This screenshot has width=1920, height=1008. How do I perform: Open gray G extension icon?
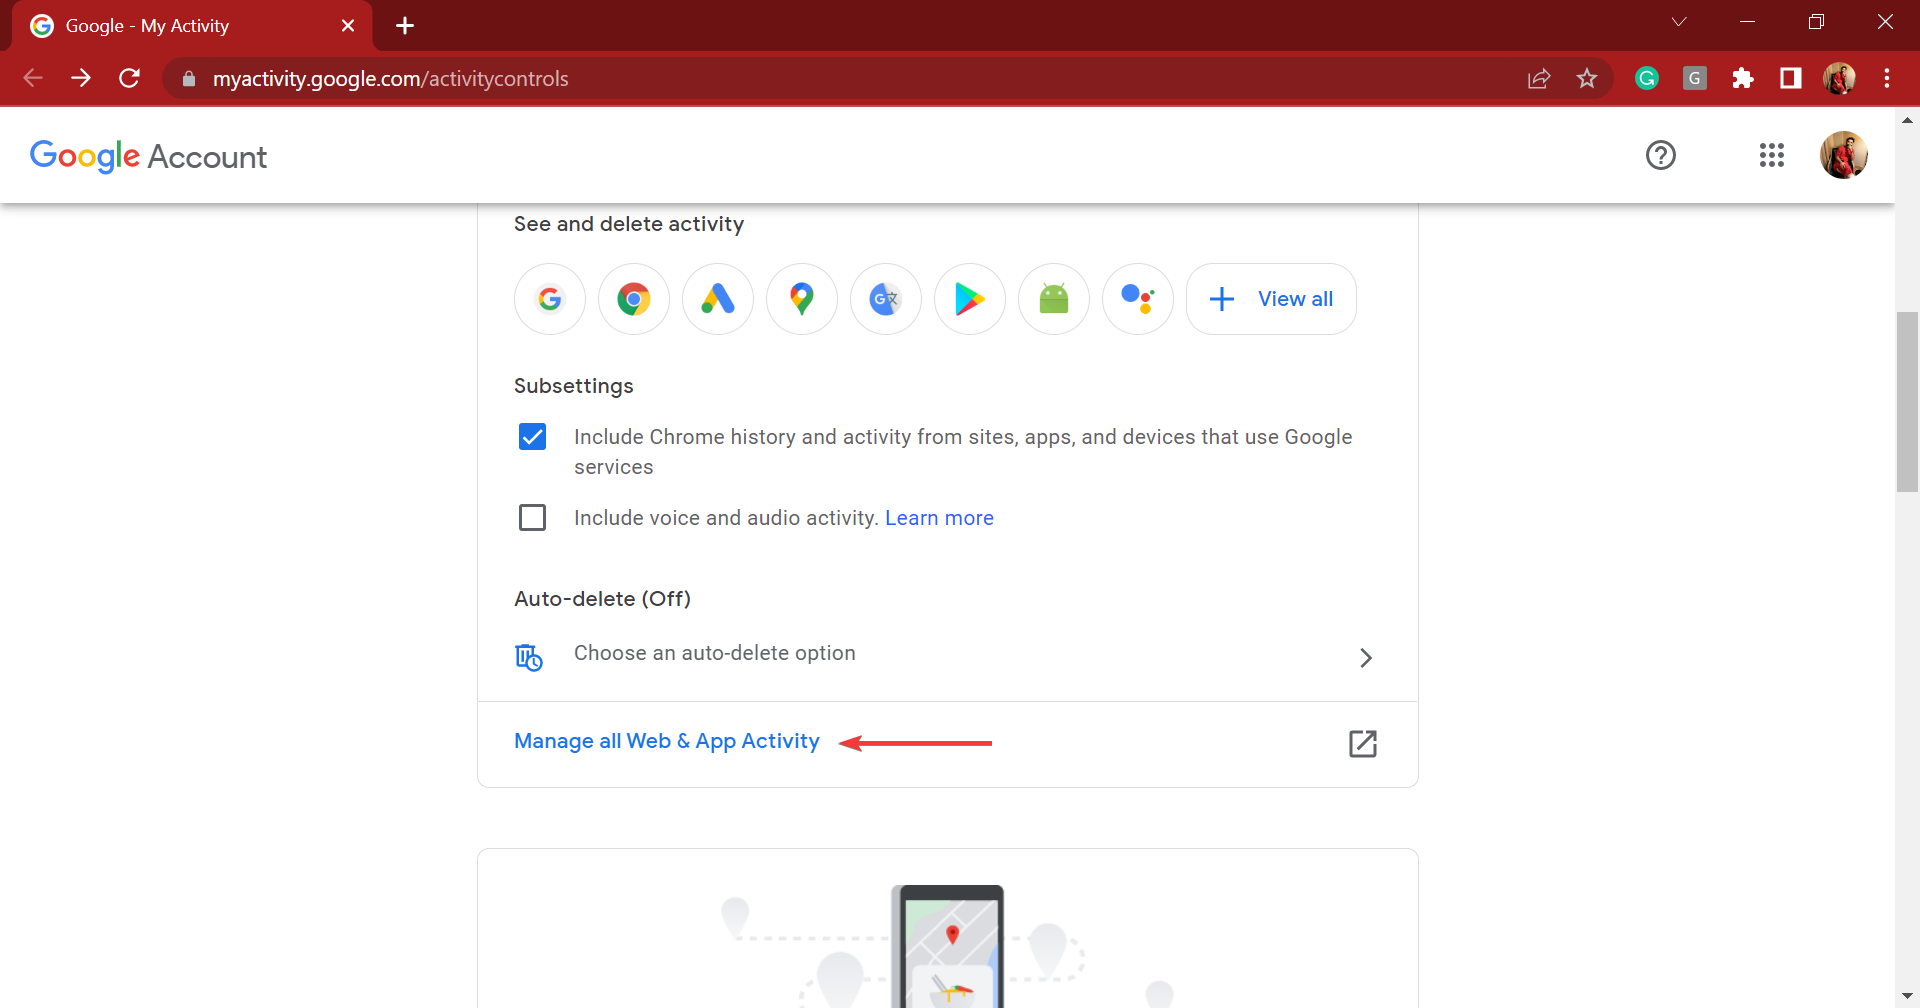coord(1695,78)
